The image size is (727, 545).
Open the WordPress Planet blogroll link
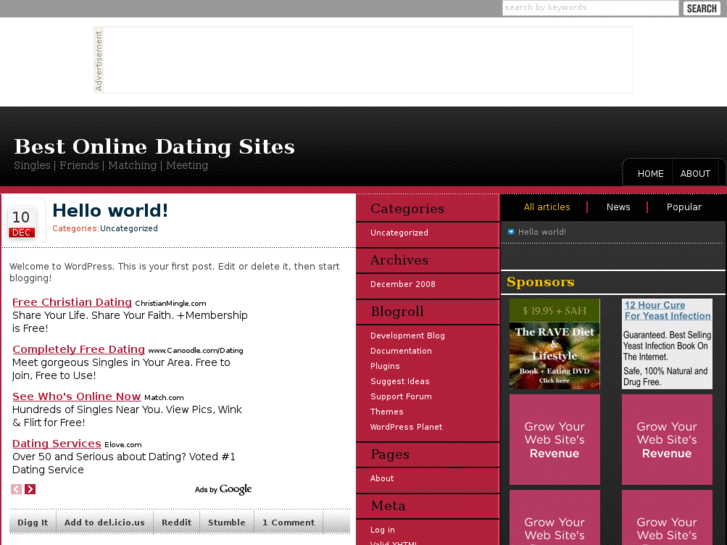click(x=406, y=427)
